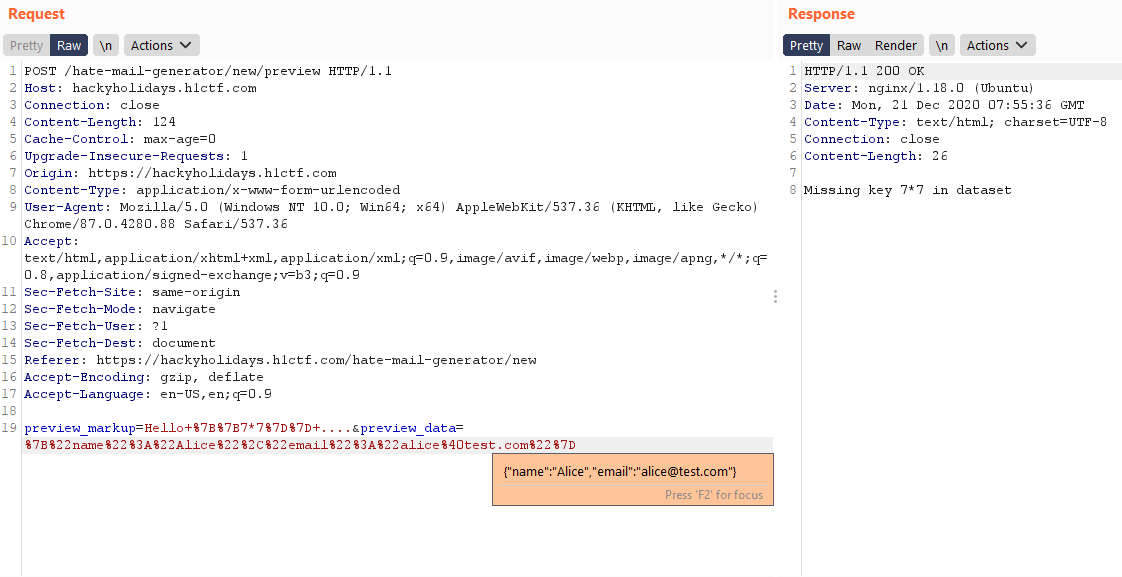Open the Request Actions dropdown
Screen dimensions: 1122x577
[x=162, y=45]
